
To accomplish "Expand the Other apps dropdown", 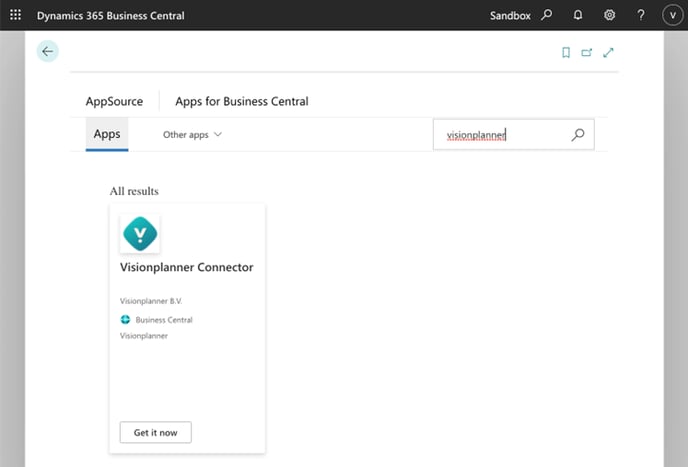I will pos(192,135).
